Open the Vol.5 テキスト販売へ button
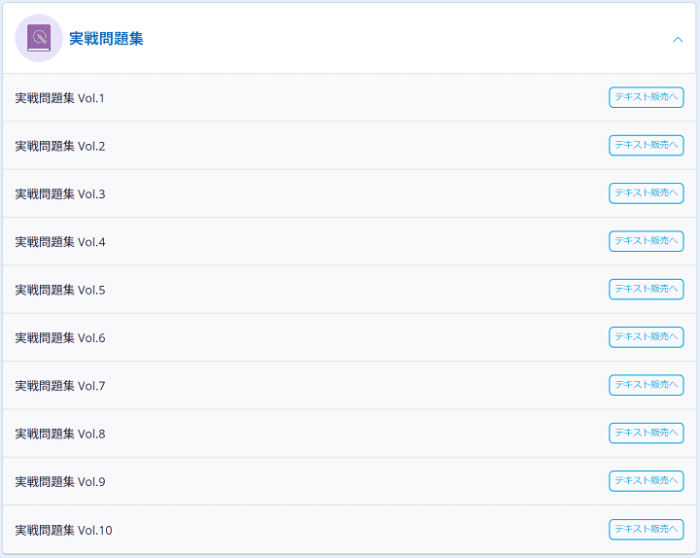Image resolution: width=700 pixels, height=558 pixels. pos(646,289)
